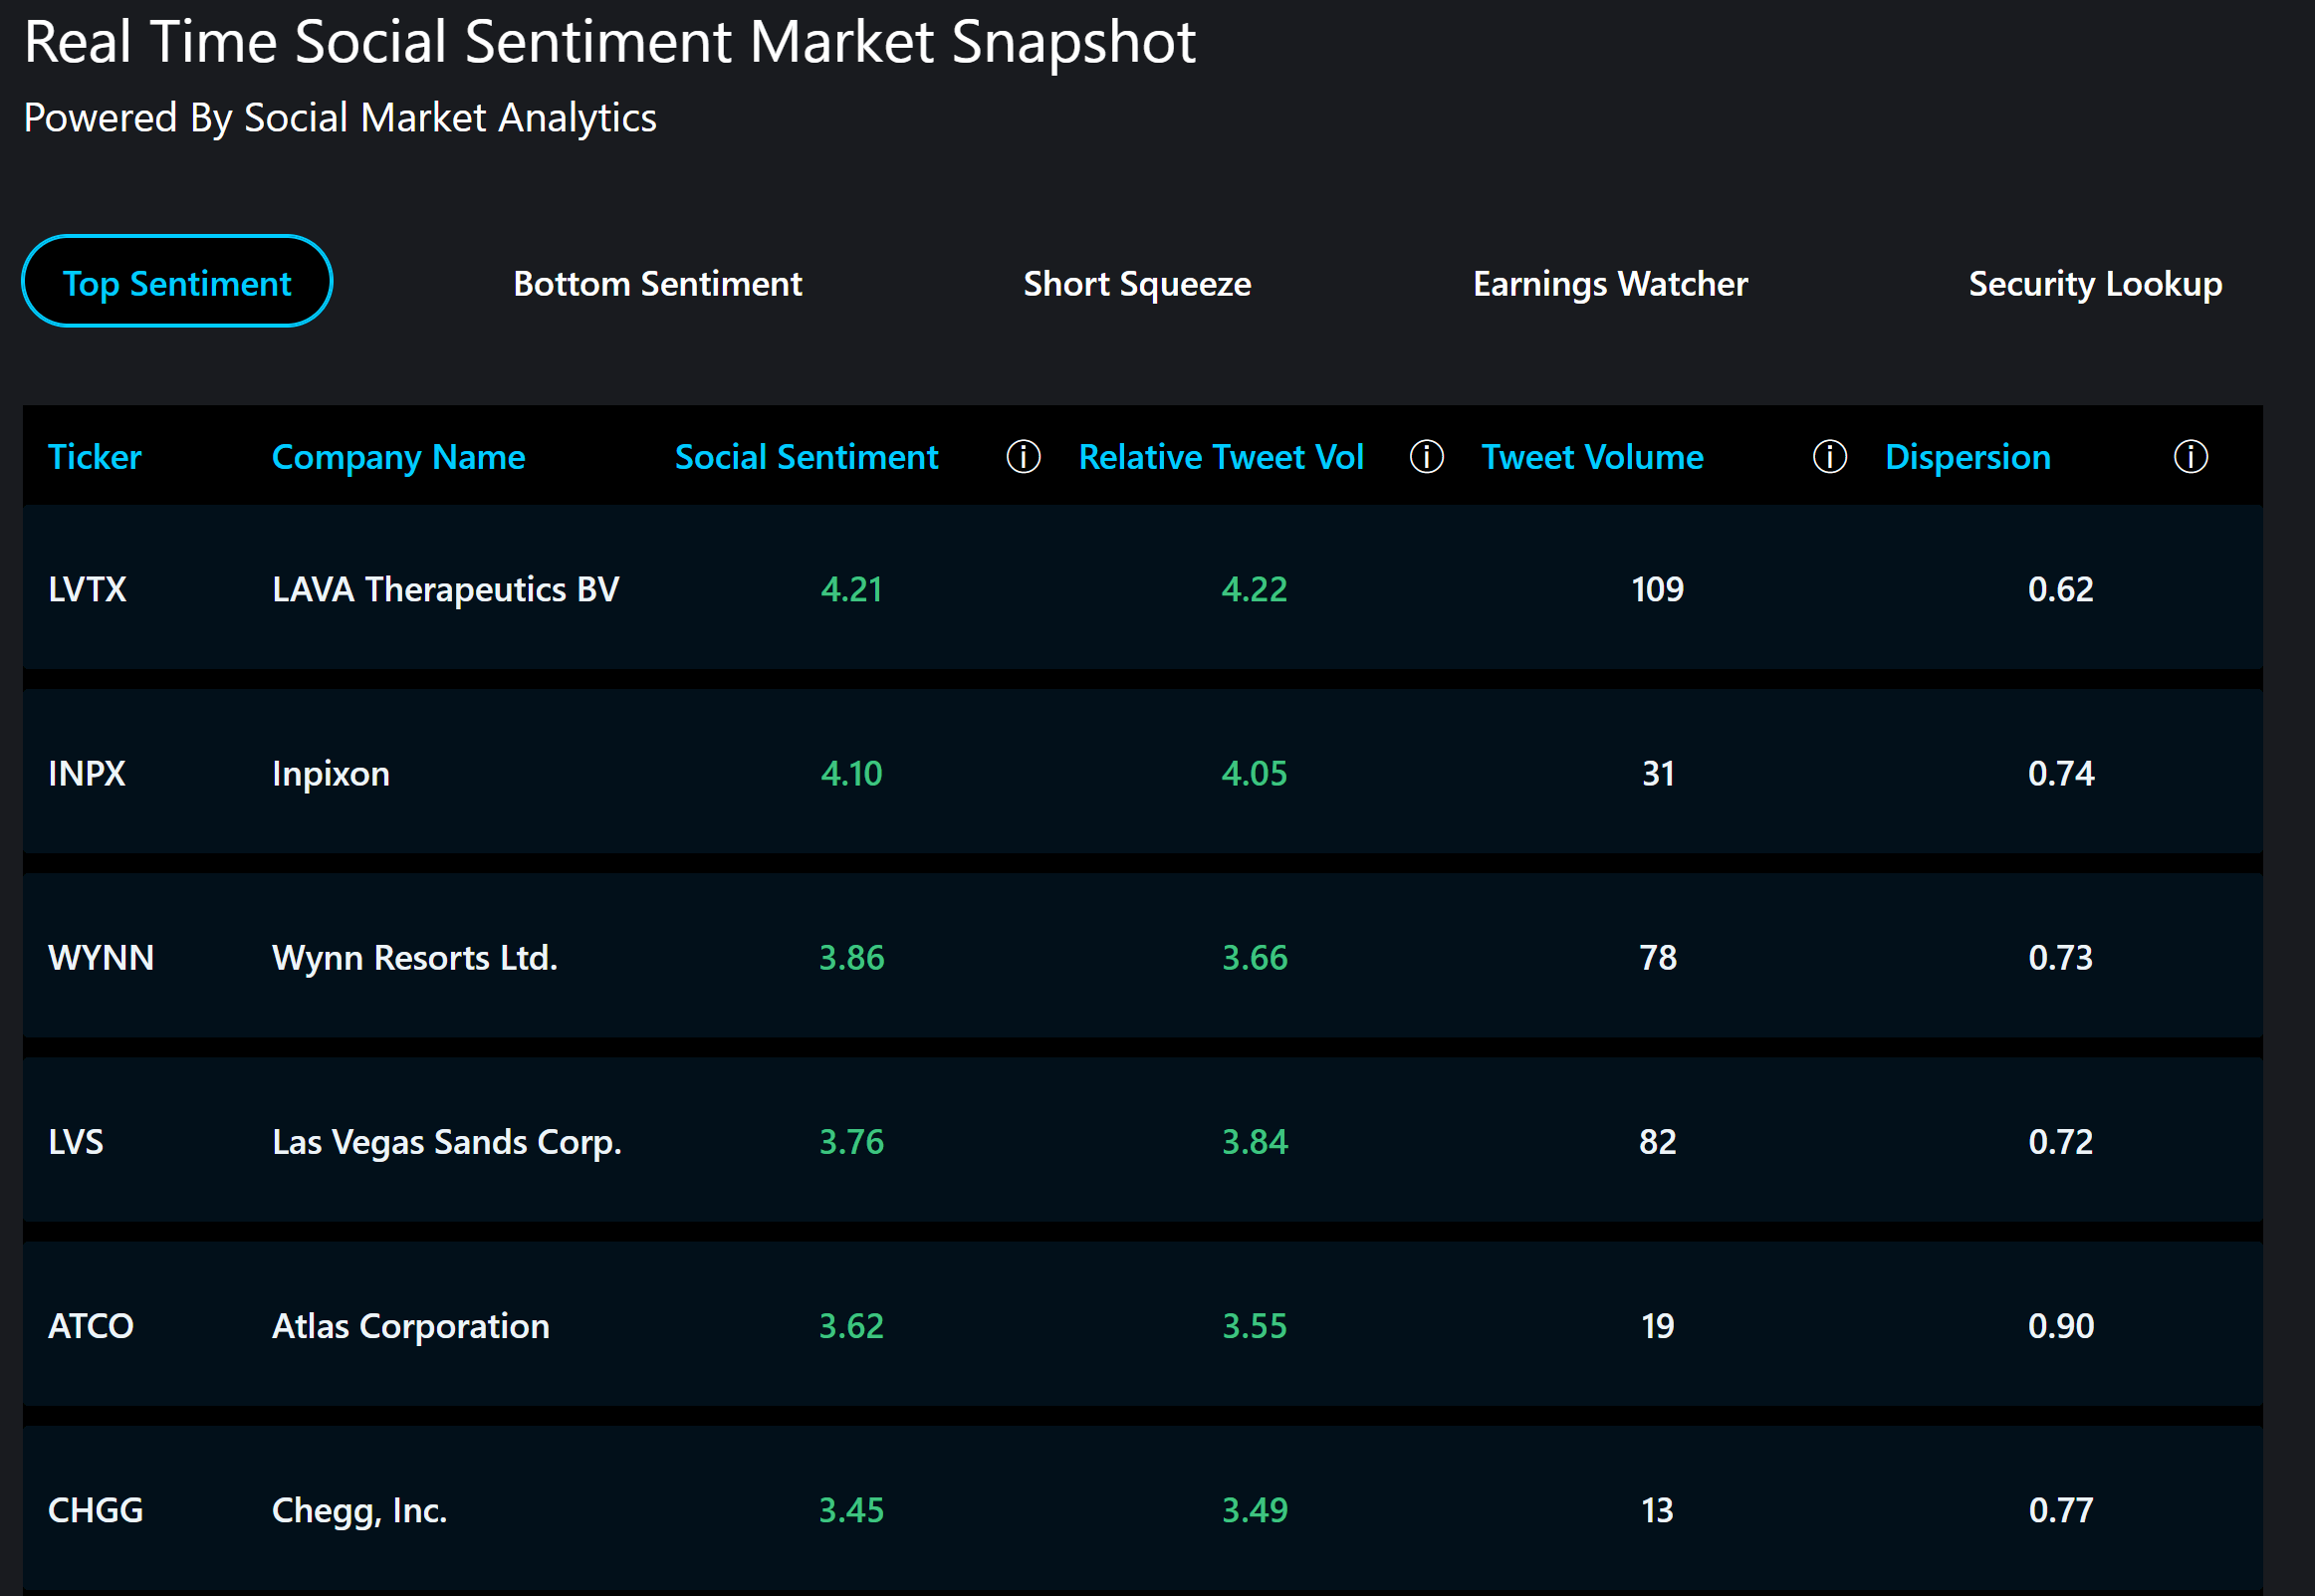Select Atlas Corporation company name

pos(411,1325)
